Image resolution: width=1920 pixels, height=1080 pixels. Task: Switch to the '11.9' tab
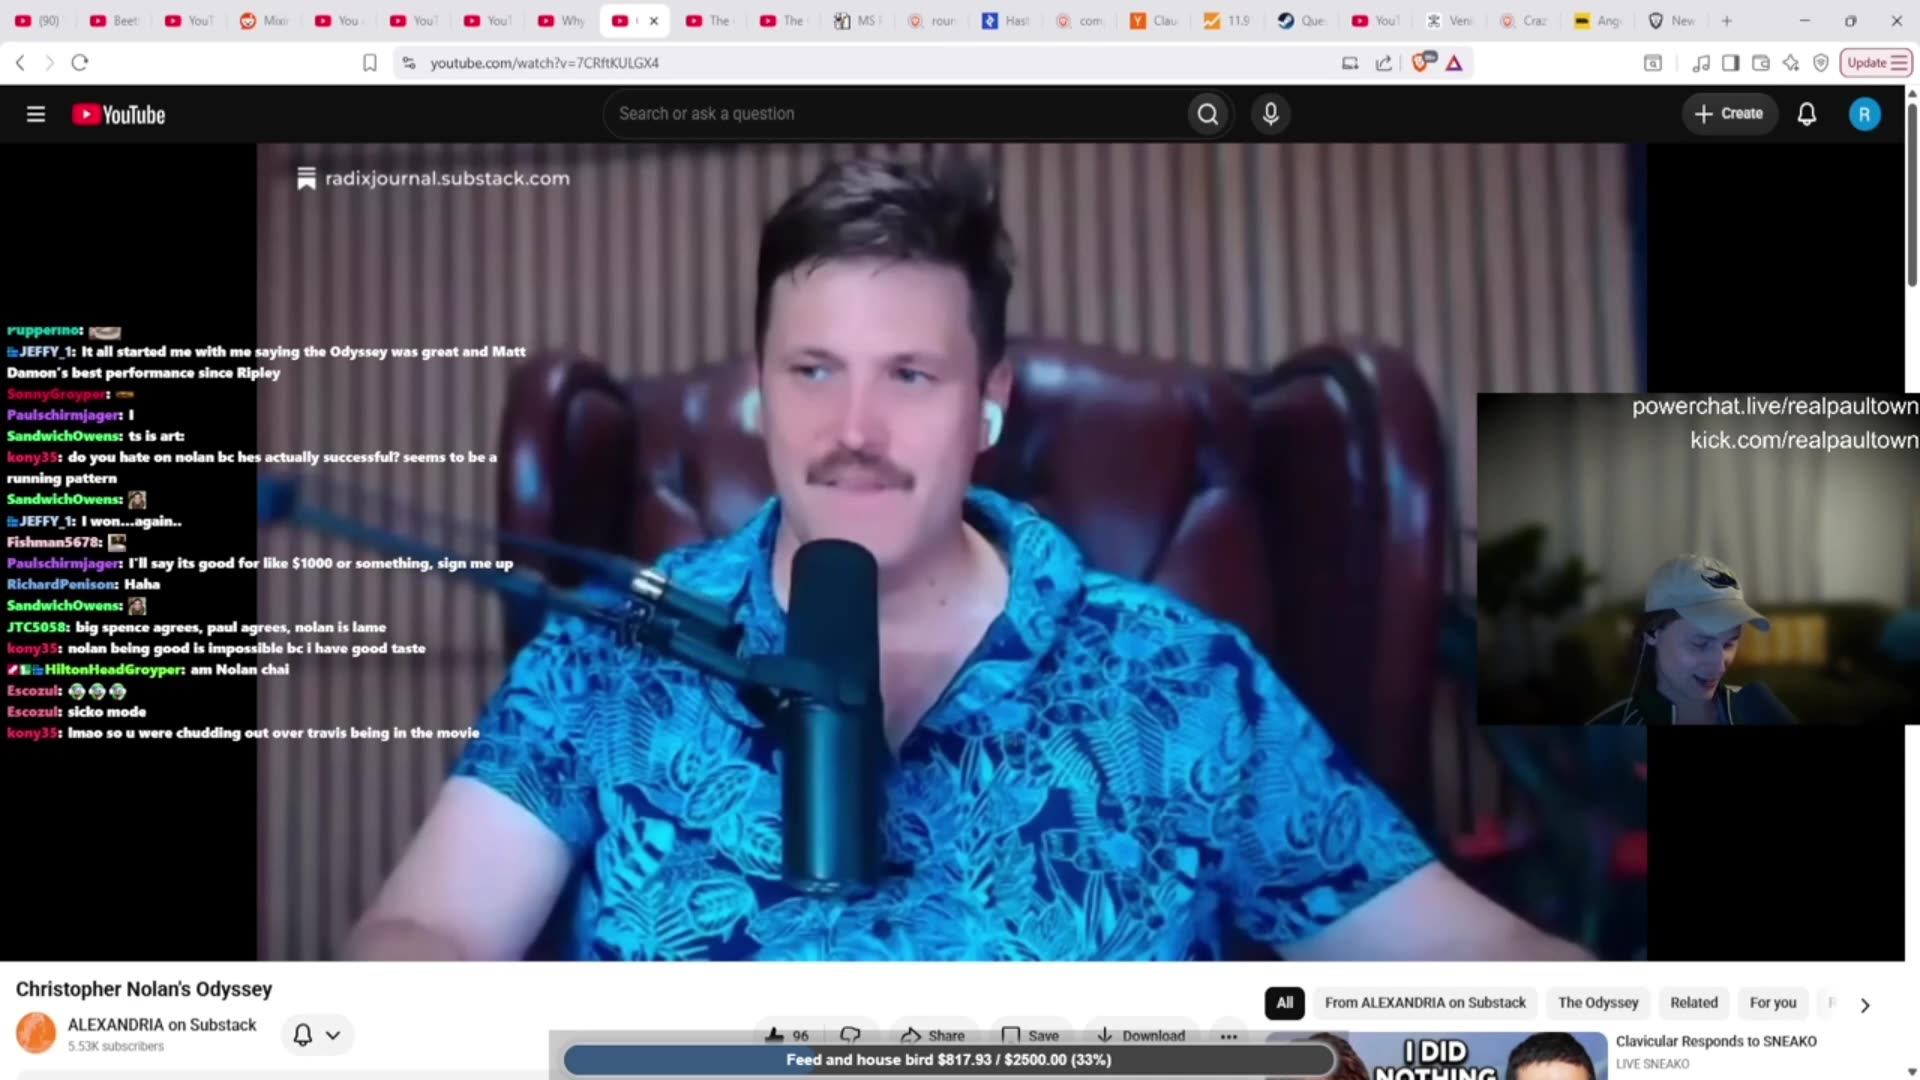click(x=1229, y=20)
